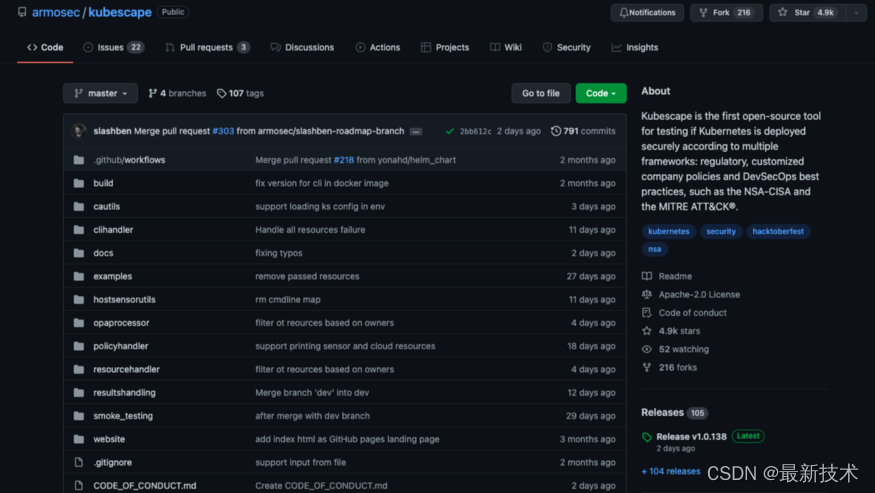This screenshot has height=493, width=875.
Task: Star the kubescape repository
Action: point(808,12)
